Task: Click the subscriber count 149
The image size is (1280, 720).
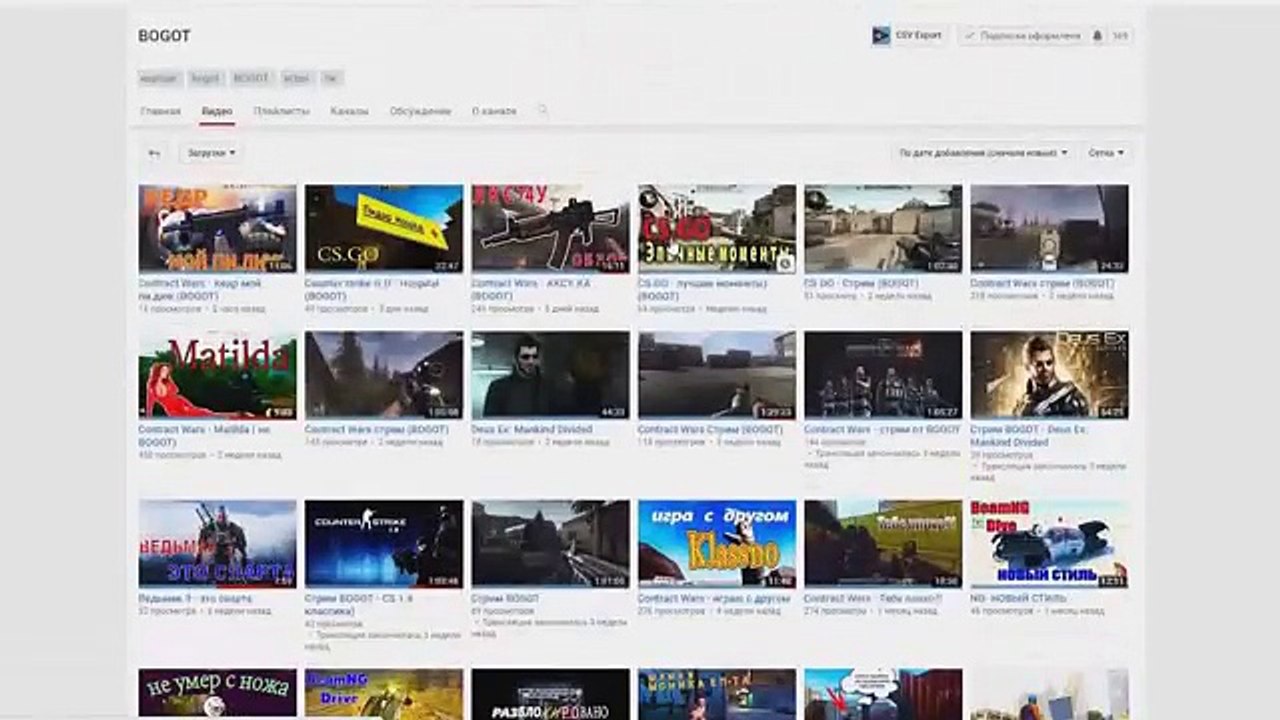Action: (1120, 36)
